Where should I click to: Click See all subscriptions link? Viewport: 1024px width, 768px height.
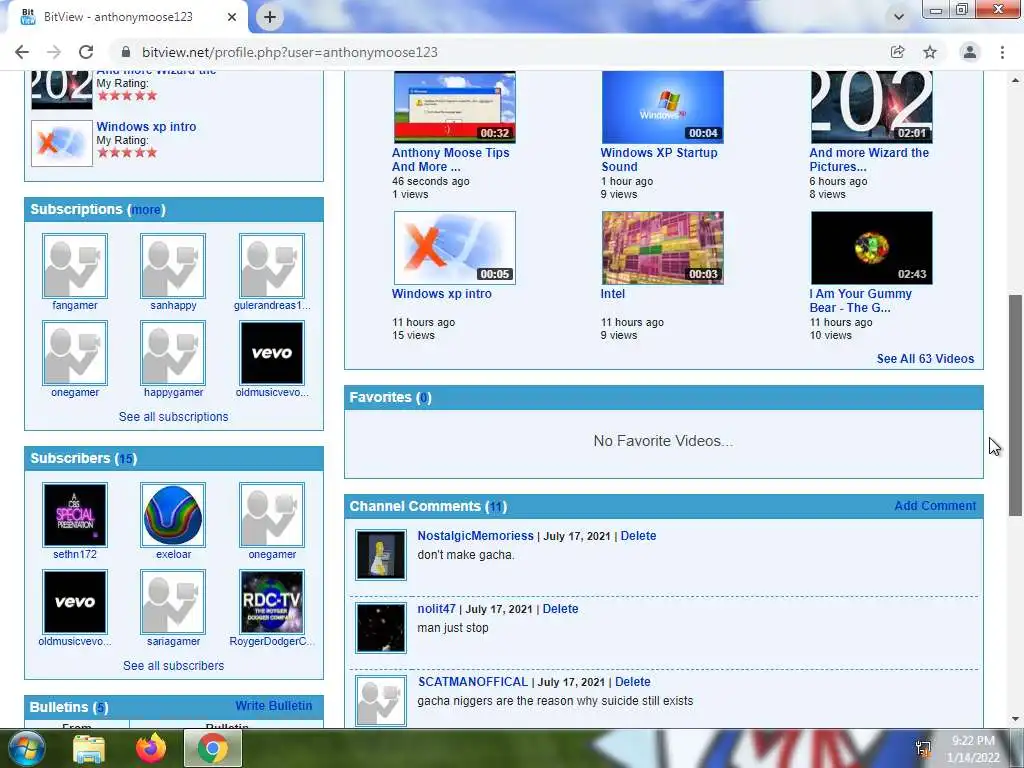tap(174, 417)
